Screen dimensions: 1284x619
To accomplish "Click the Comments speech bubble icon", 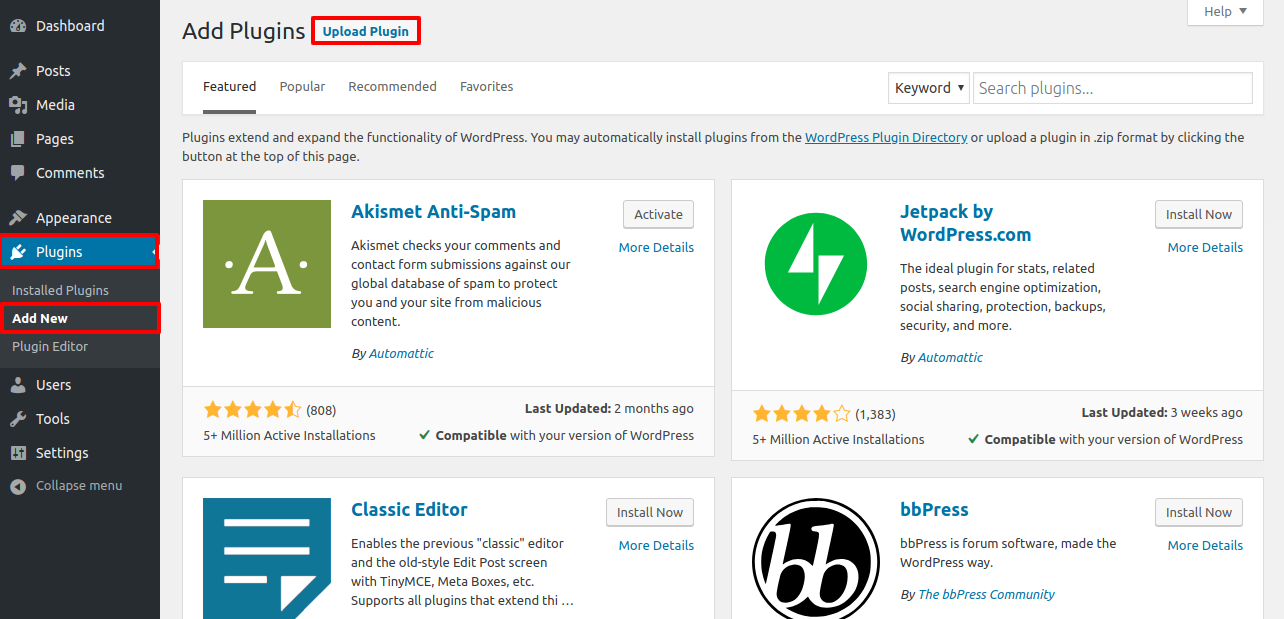I will click(18, 173).
